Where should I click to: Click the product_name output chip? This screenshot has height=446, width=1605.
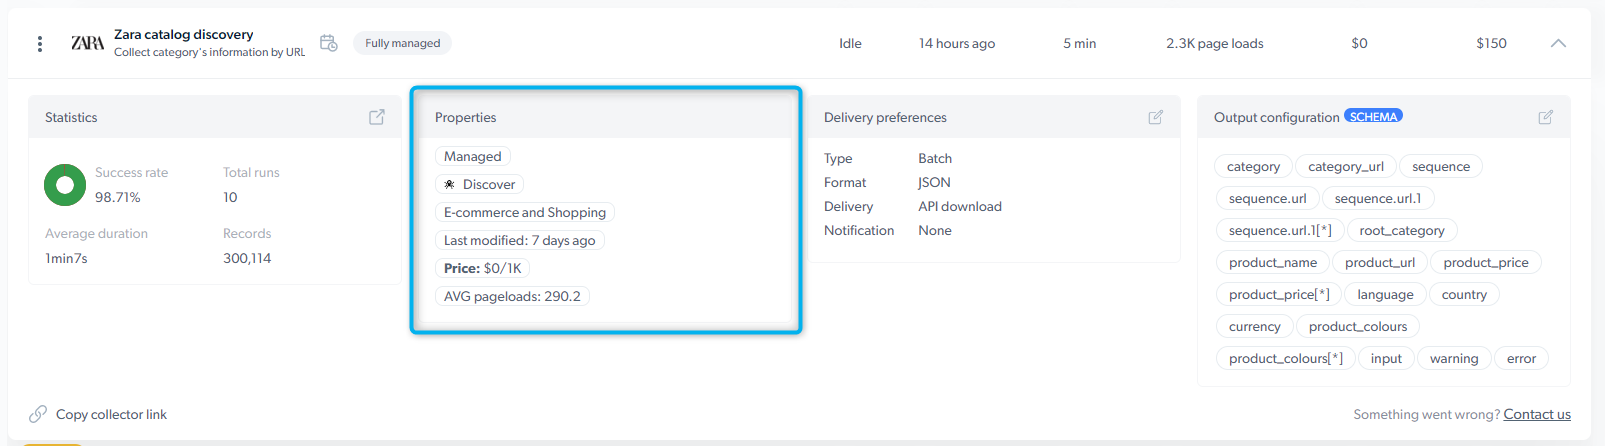click(x=1273, y=262)
